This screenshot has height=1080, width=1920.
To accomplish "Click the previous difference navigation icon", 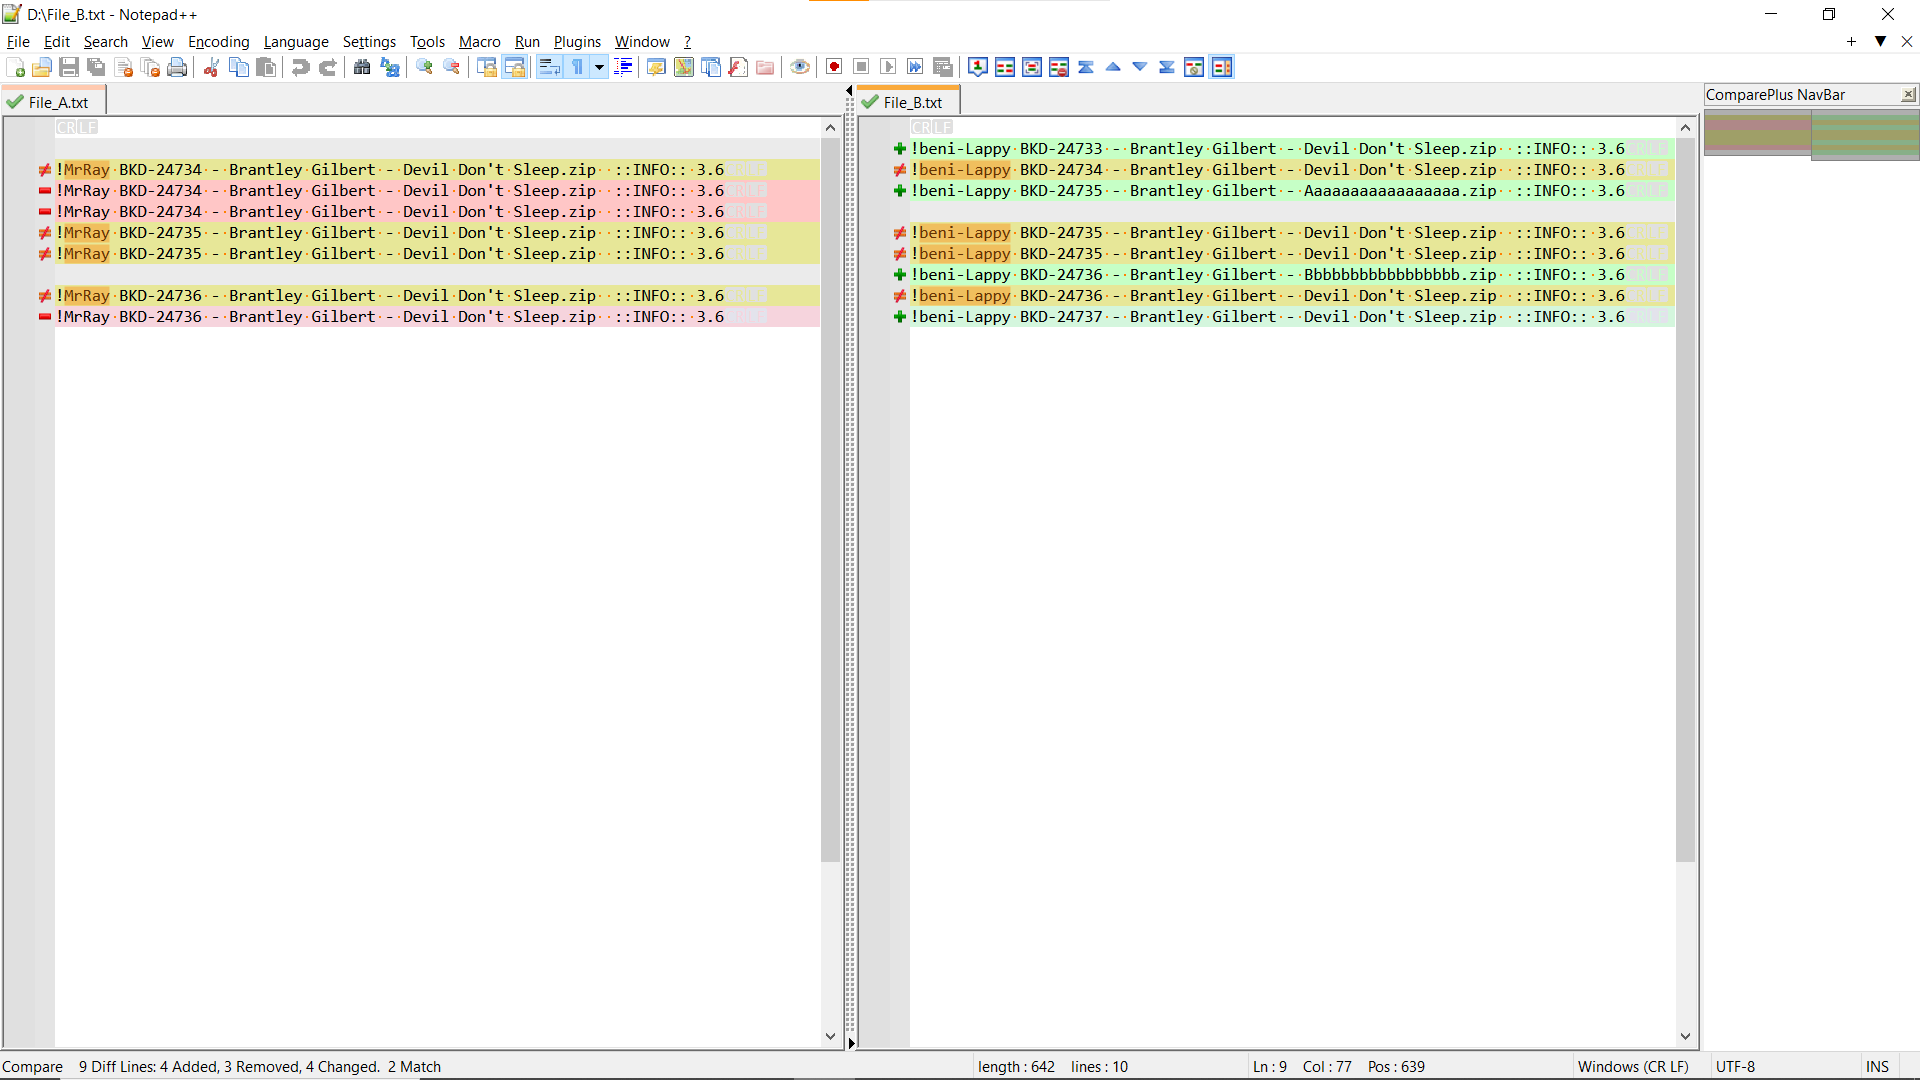I will tap(1112, 67).
